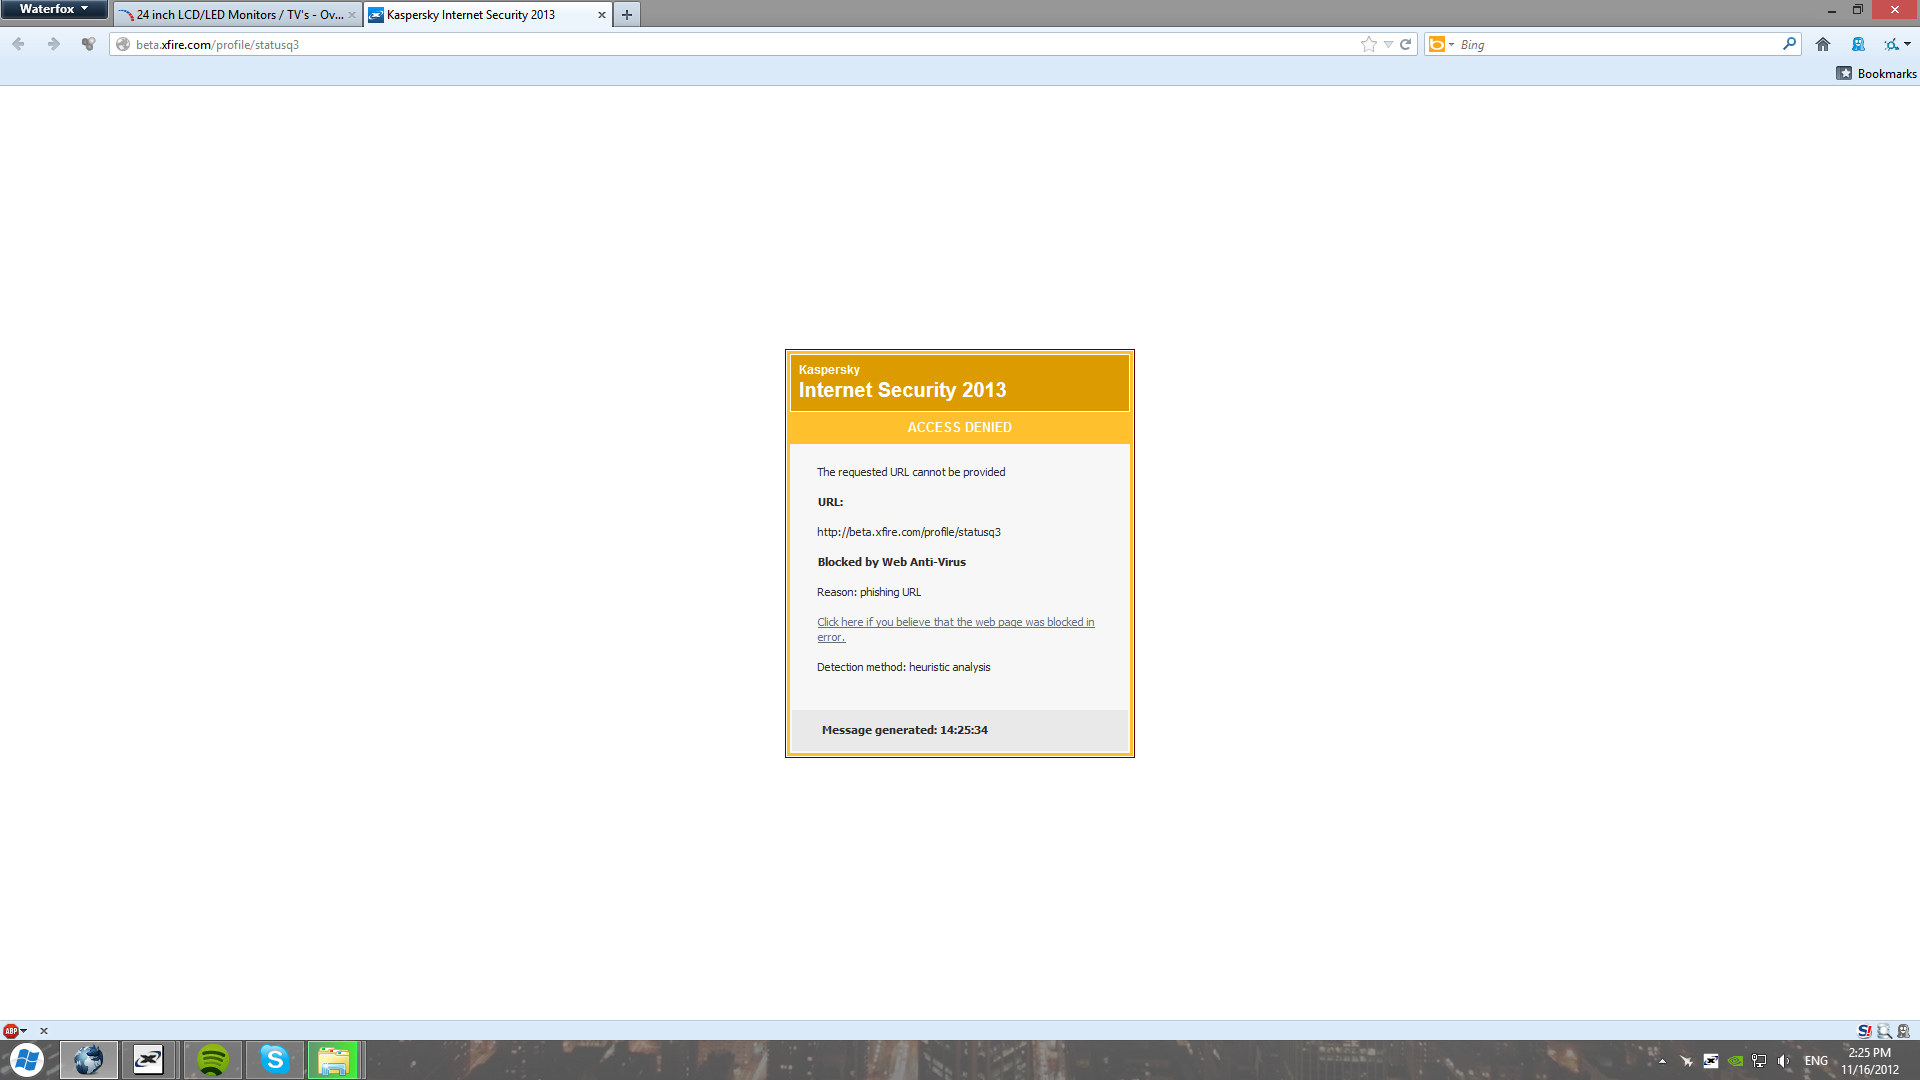Open the Windows Start orb
1920x1080 pixels.
[27, 1060]
